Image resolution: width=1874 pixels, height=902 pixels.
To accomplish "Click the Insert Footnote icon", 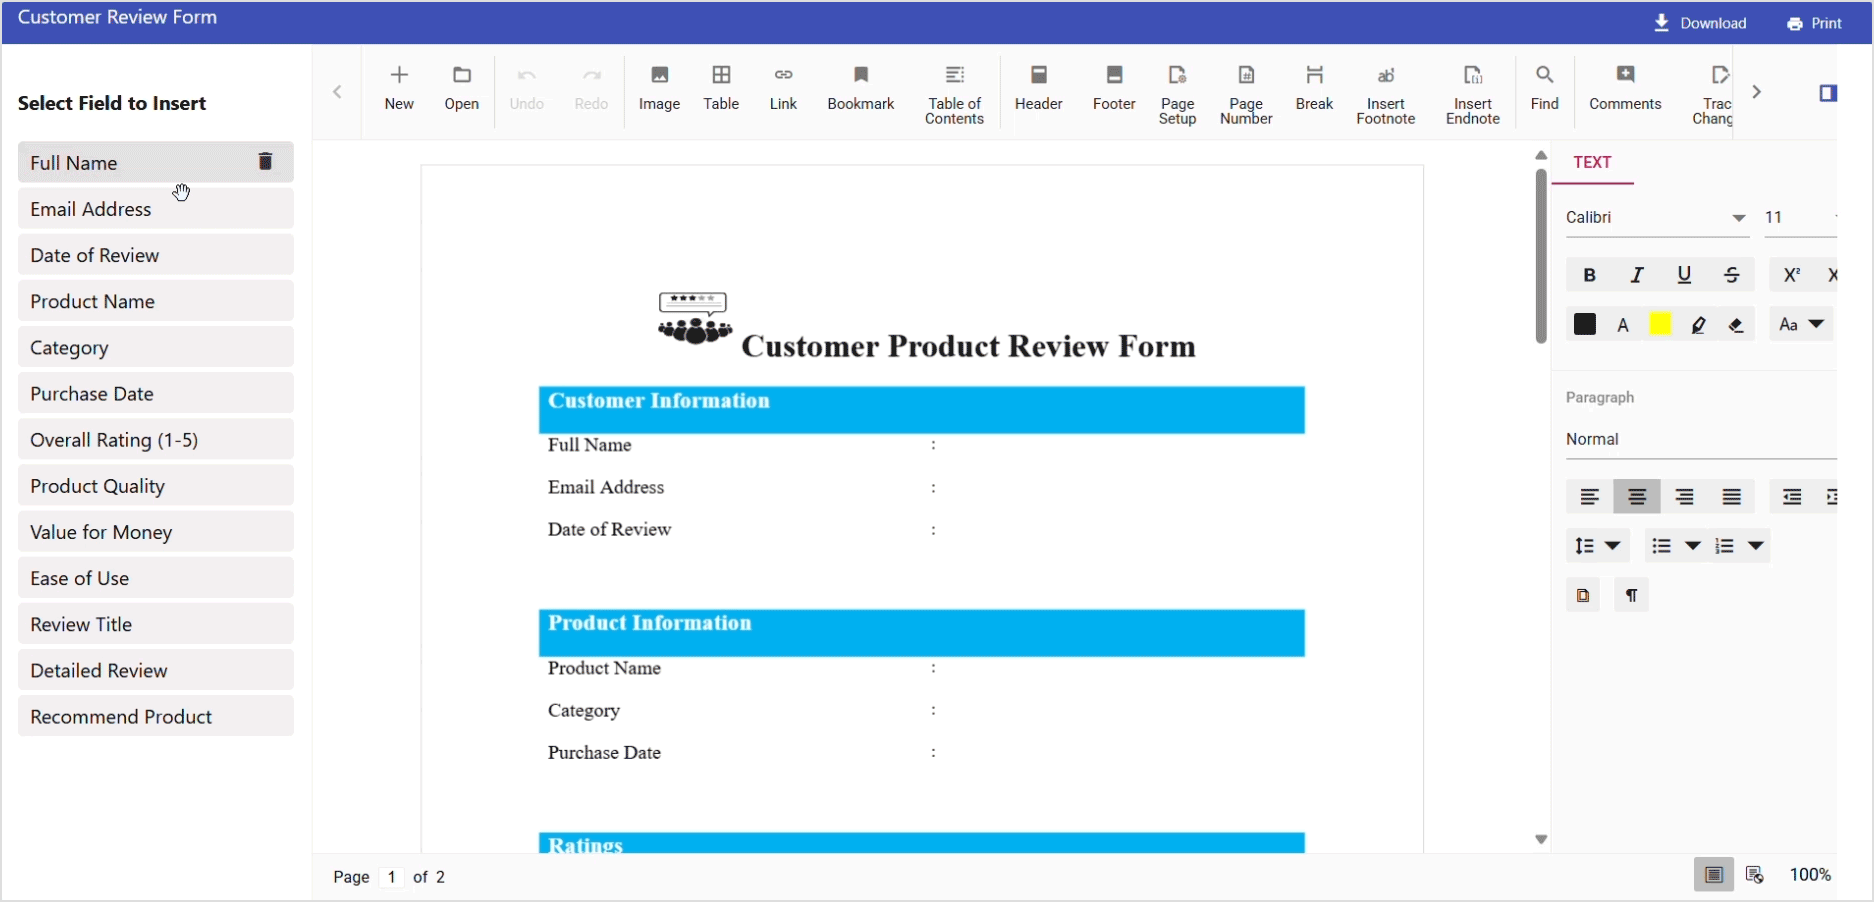I will pos(1385,94).
